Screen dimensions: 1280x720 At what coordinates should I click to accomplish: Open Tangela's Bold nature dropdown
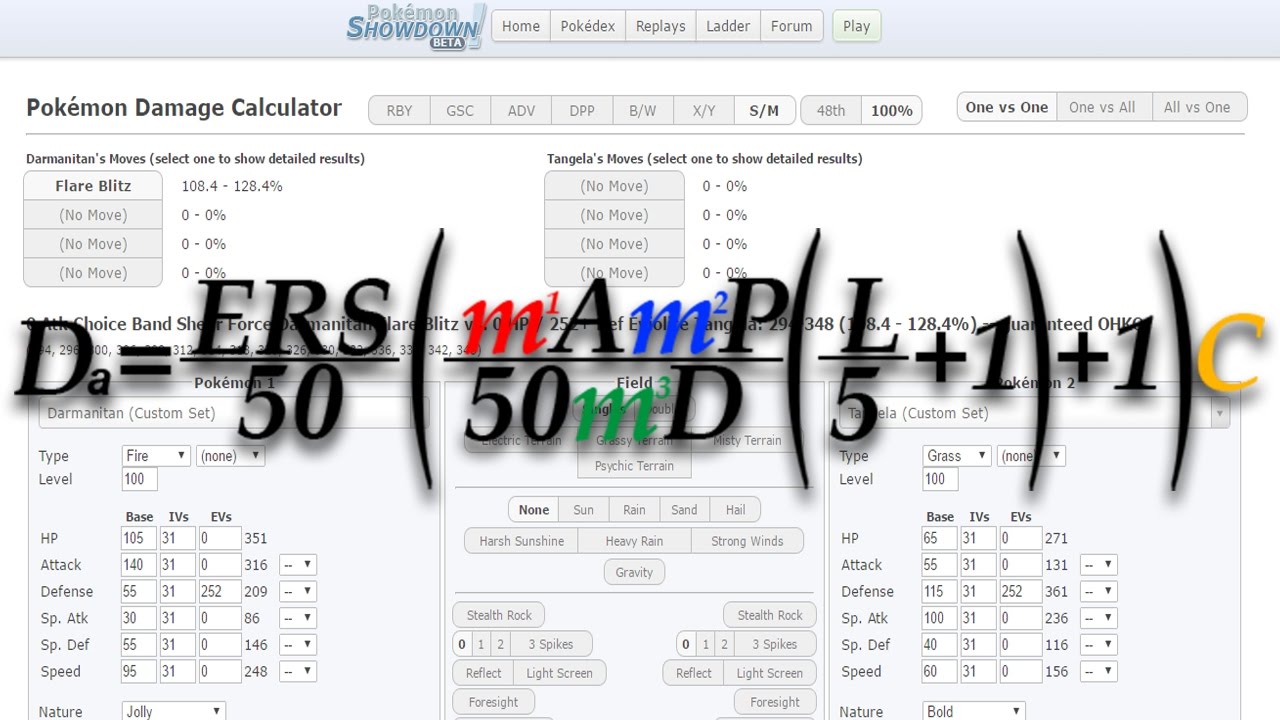(975, 712)
